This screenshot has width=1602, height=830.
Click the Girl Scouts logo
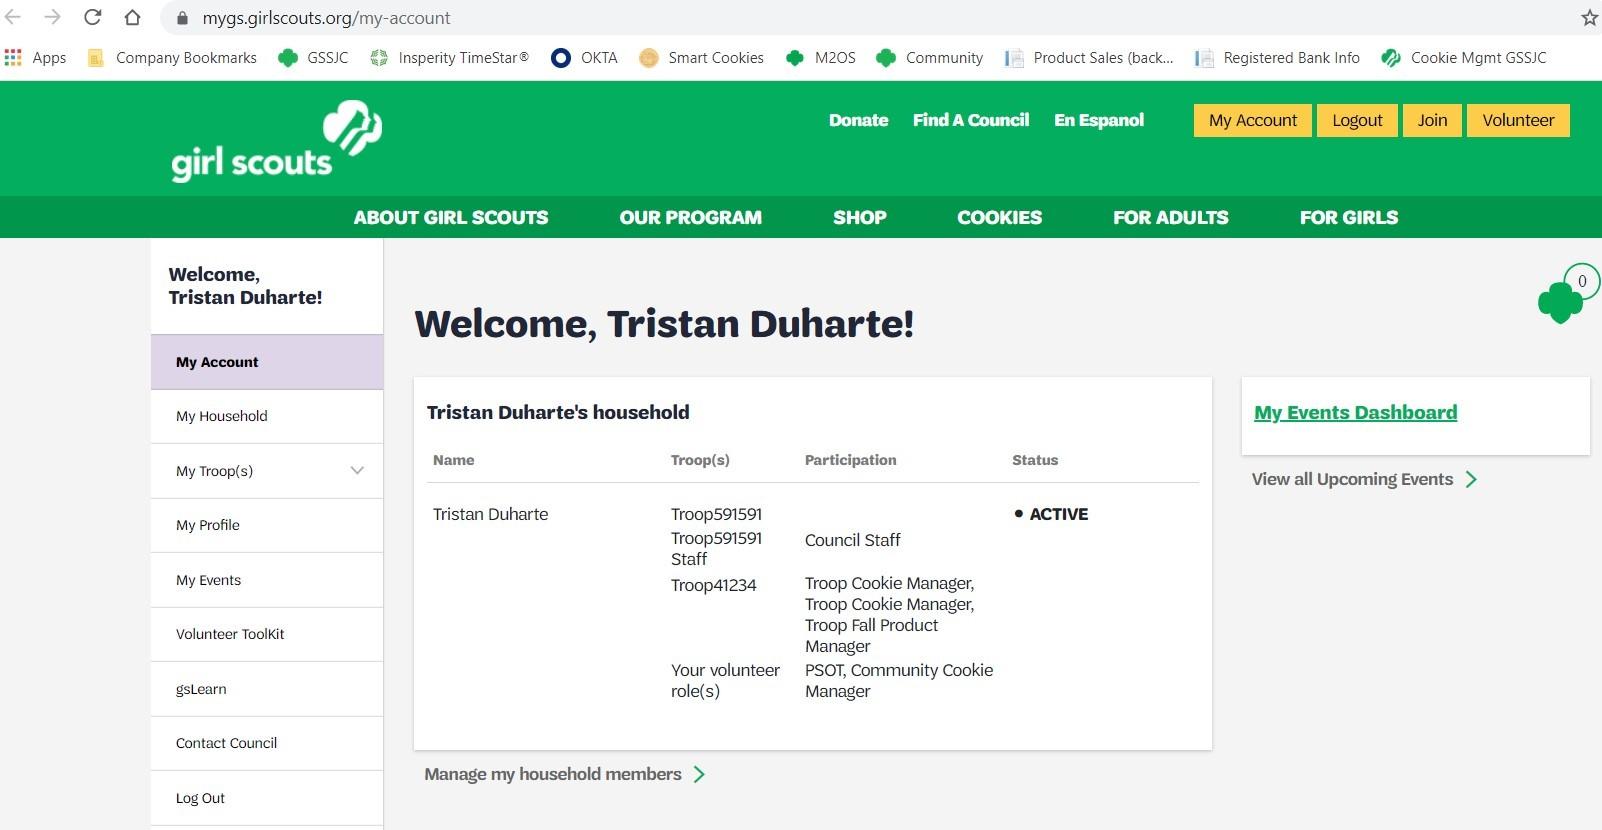276,141
